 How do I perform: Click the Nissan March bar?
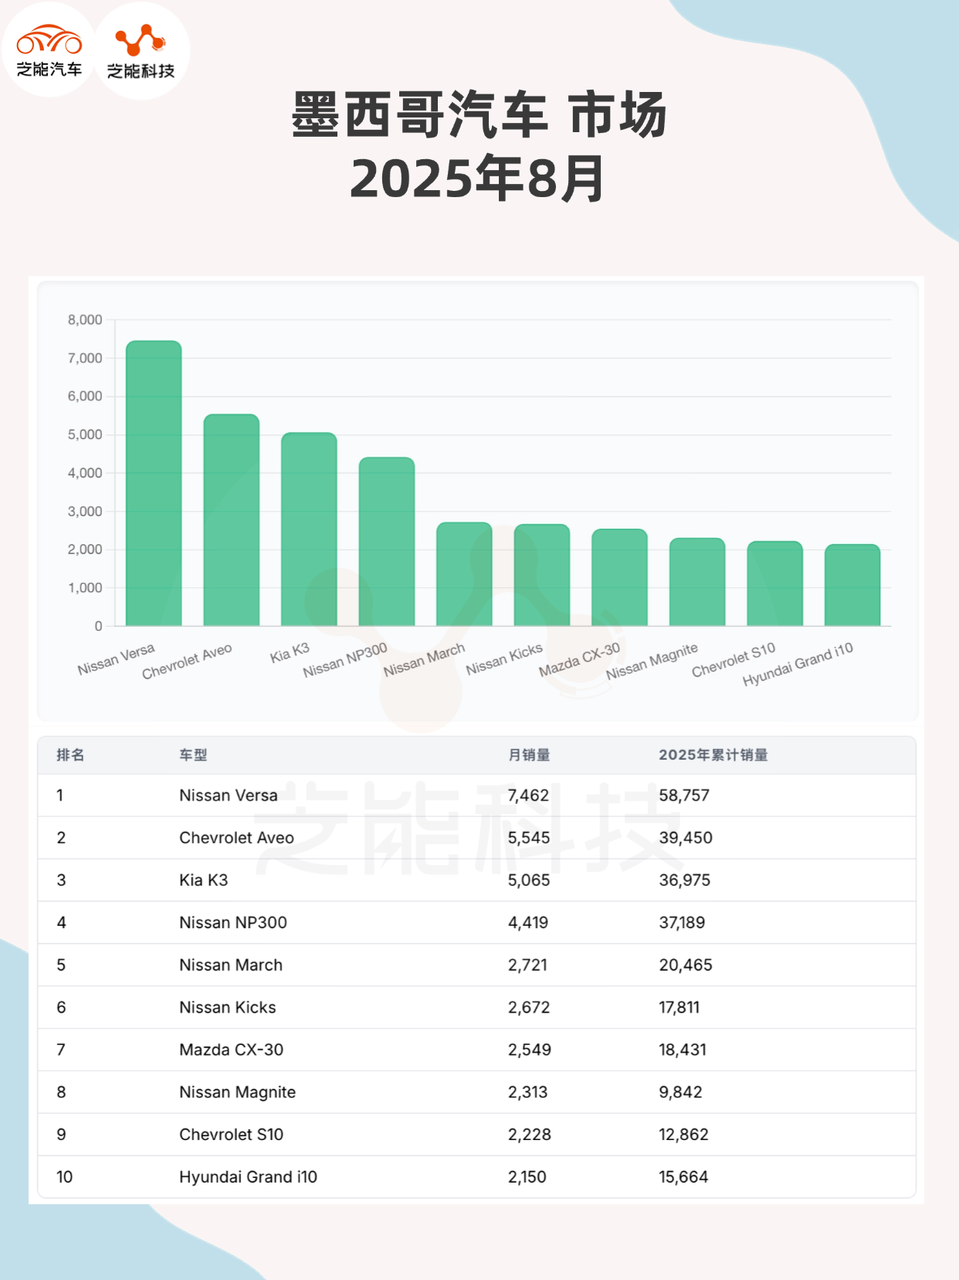click(464, 574)
